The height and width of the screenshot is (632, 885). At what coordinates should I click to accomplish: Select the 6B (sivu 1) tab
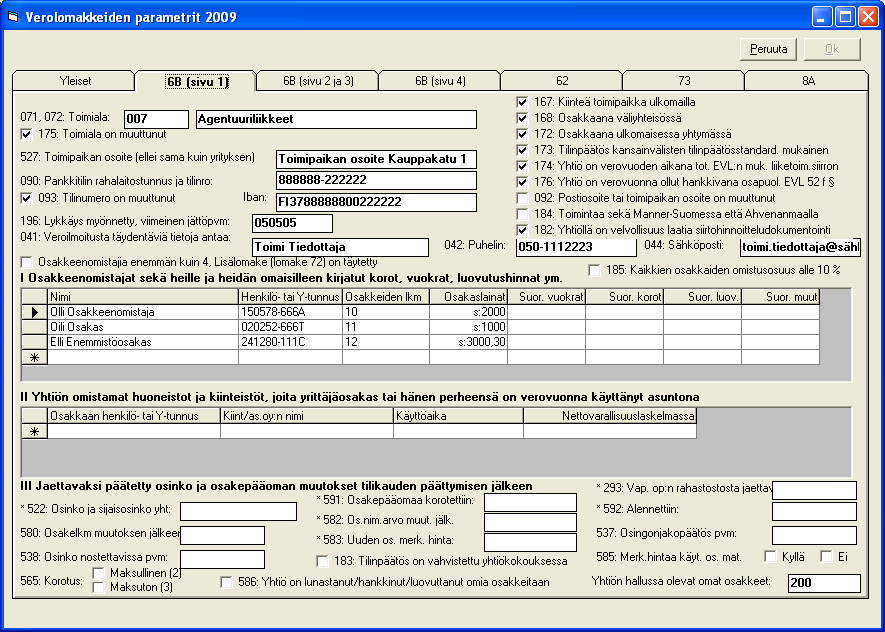point(196,81)
